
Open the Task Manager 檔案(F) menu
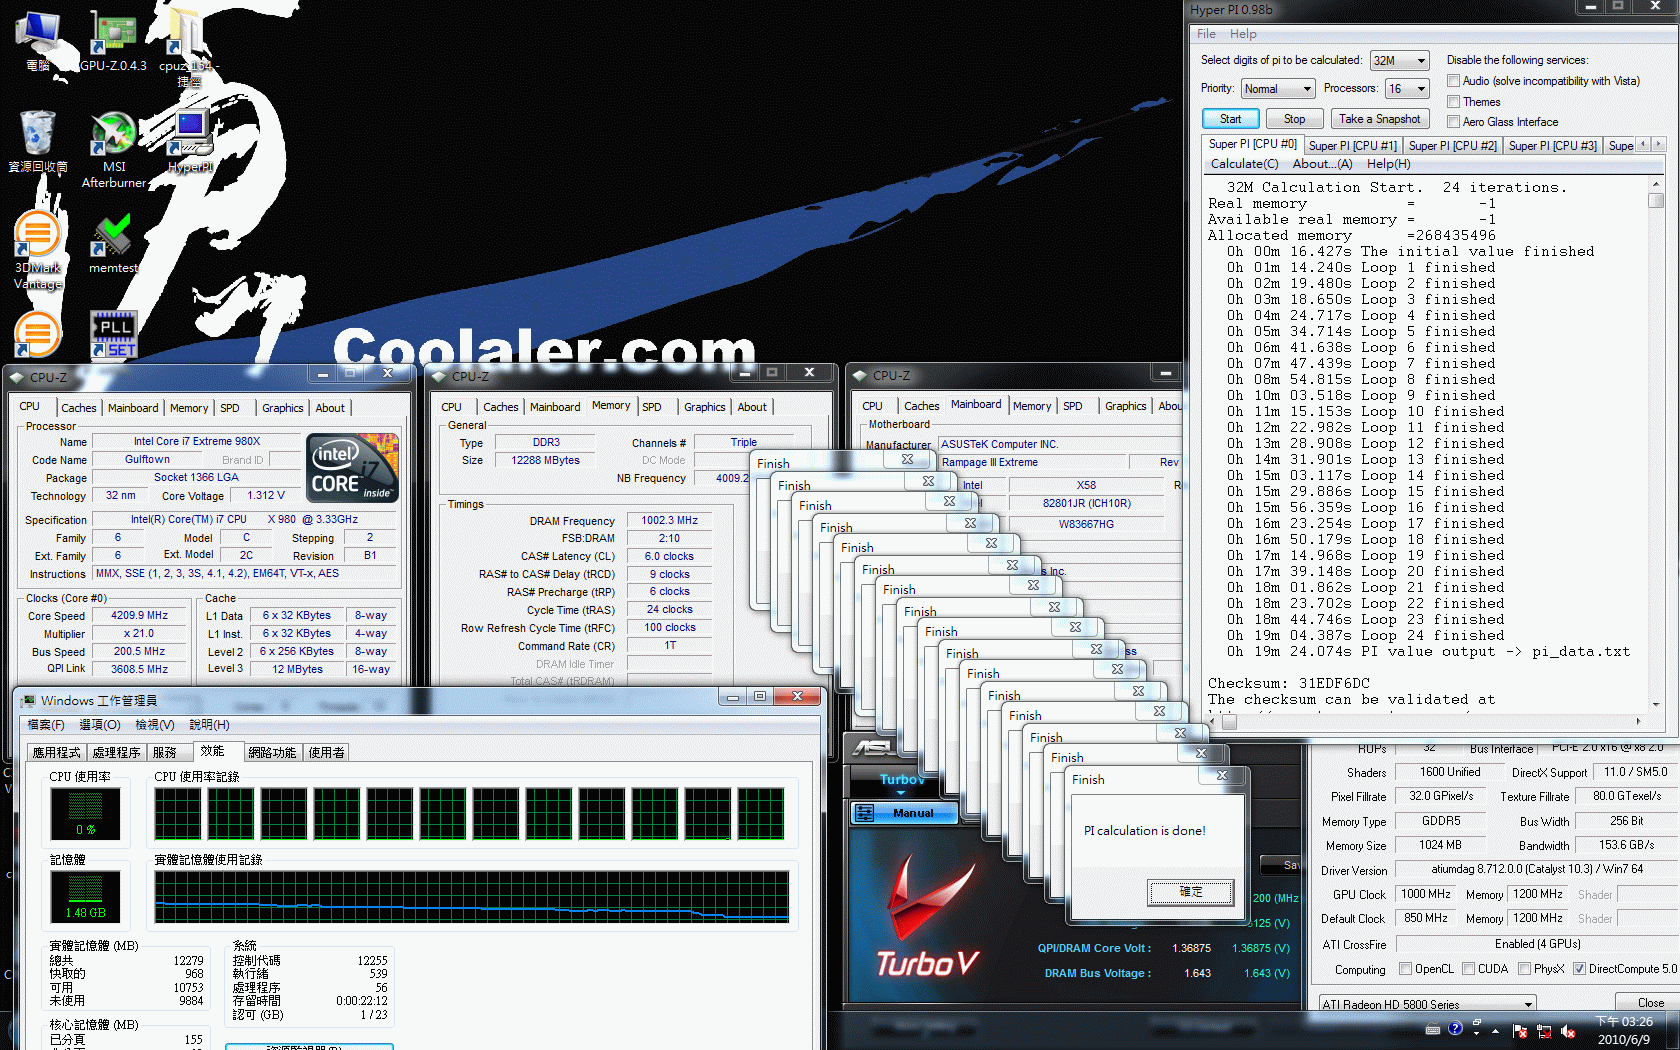tap(46, 725)
